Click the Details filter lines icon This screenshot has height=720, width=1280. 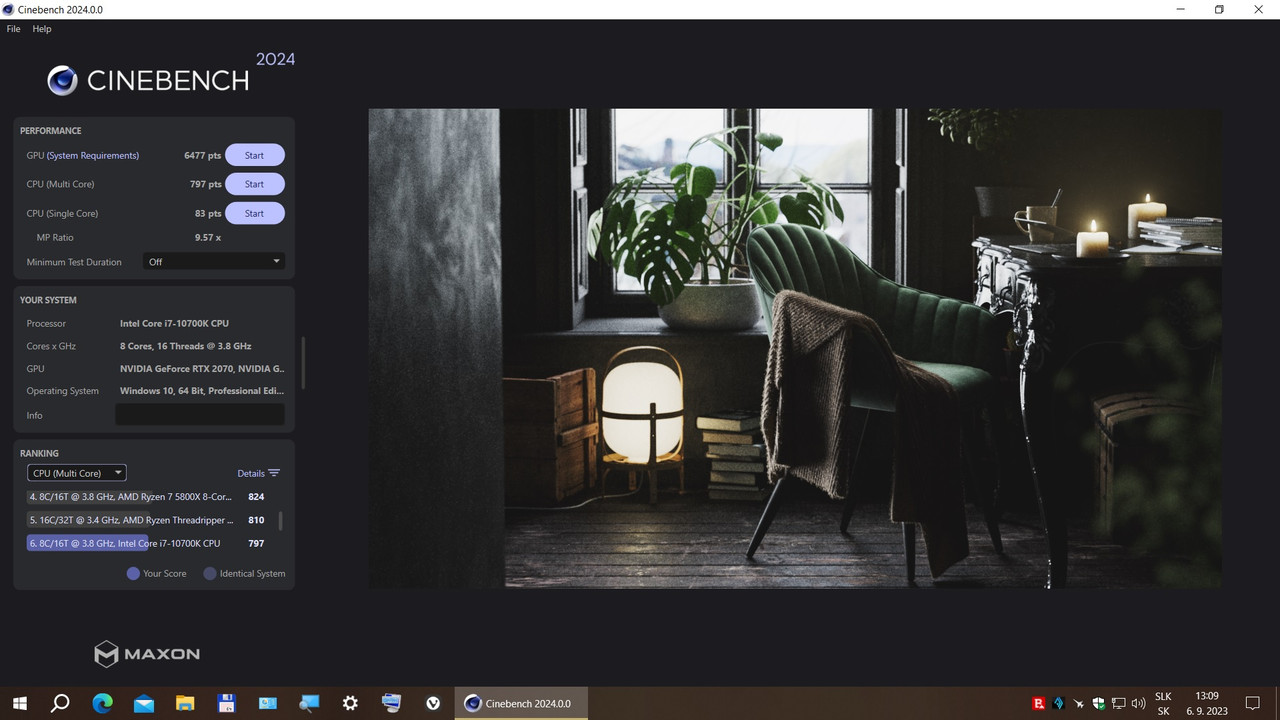[x=274, y=473]
